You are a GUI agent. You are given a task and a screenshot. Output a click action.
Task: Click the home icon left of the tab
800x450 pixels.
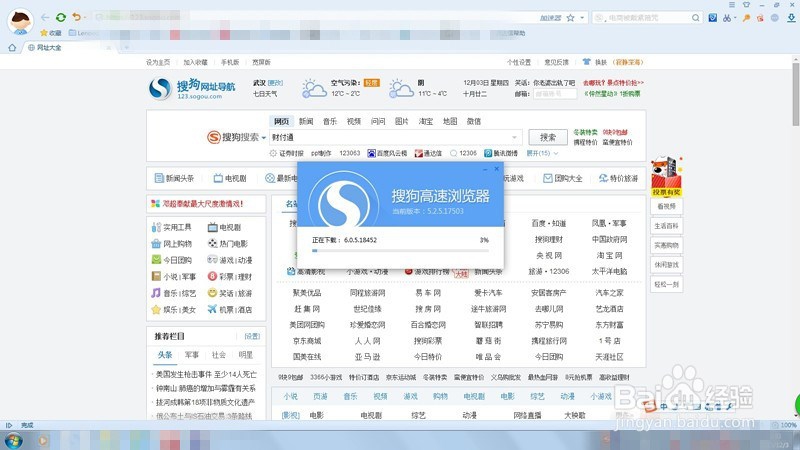tap(12, 47)
